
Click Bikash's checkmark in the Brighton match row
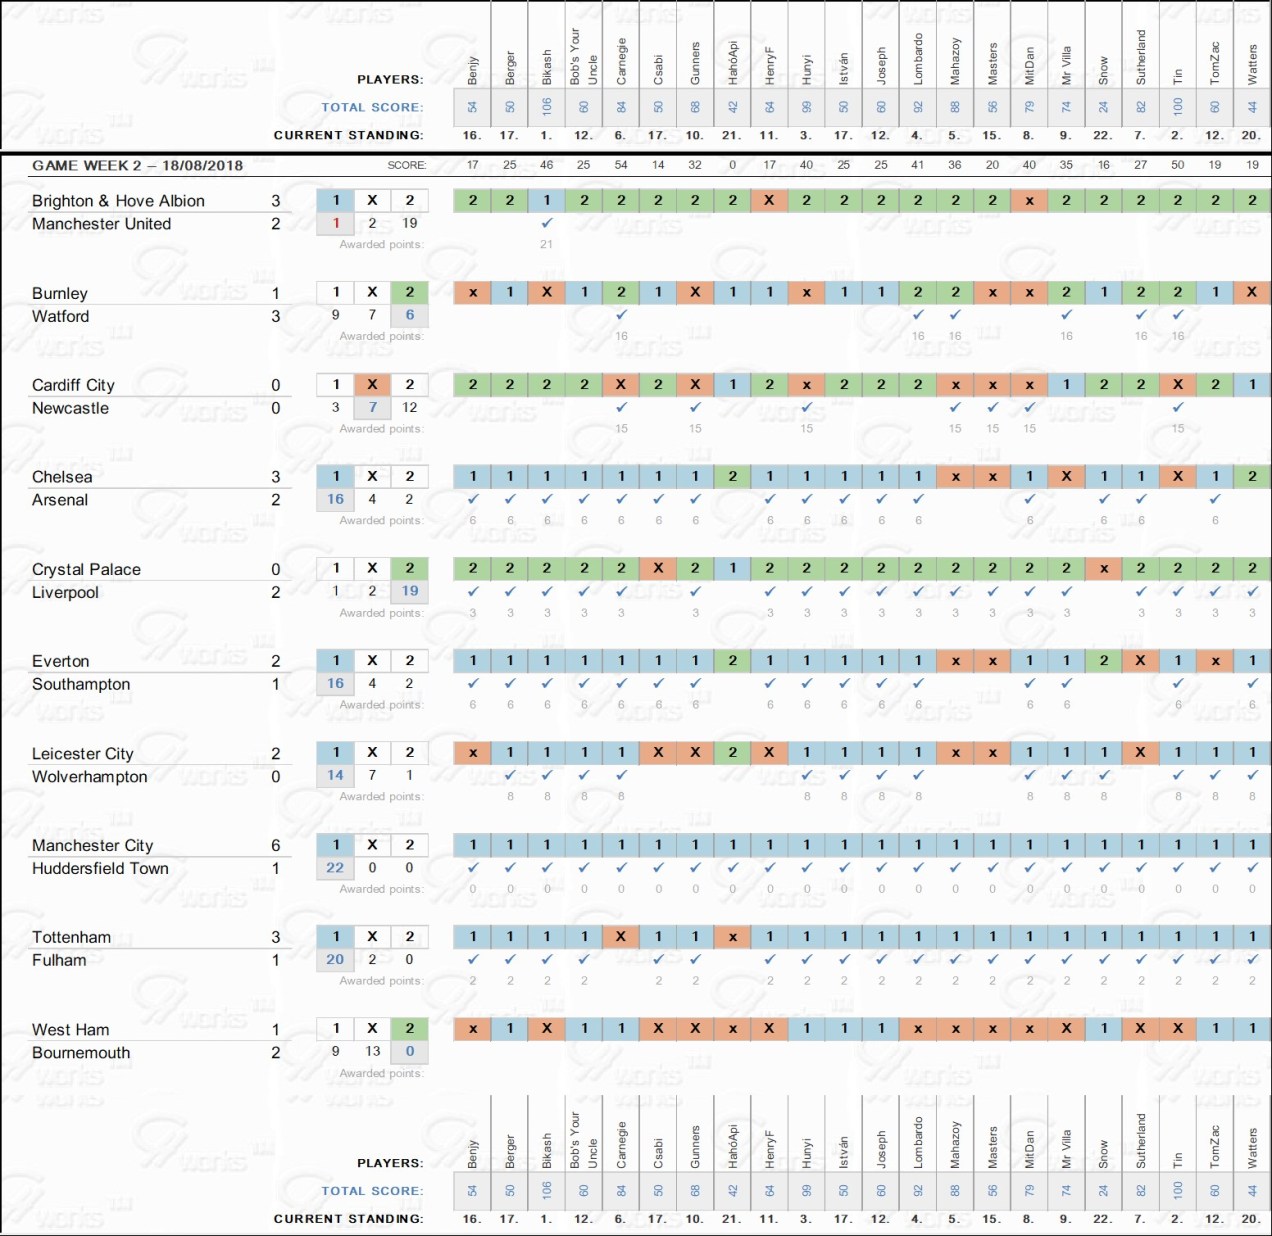pyautogui.click(x=547, y=224)
